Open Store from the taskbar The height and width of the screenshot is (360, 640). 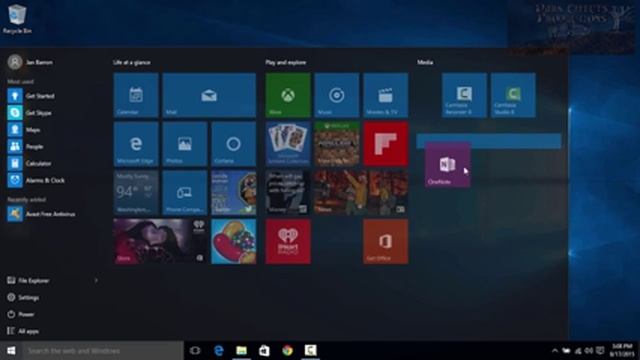tap(264, 351)
